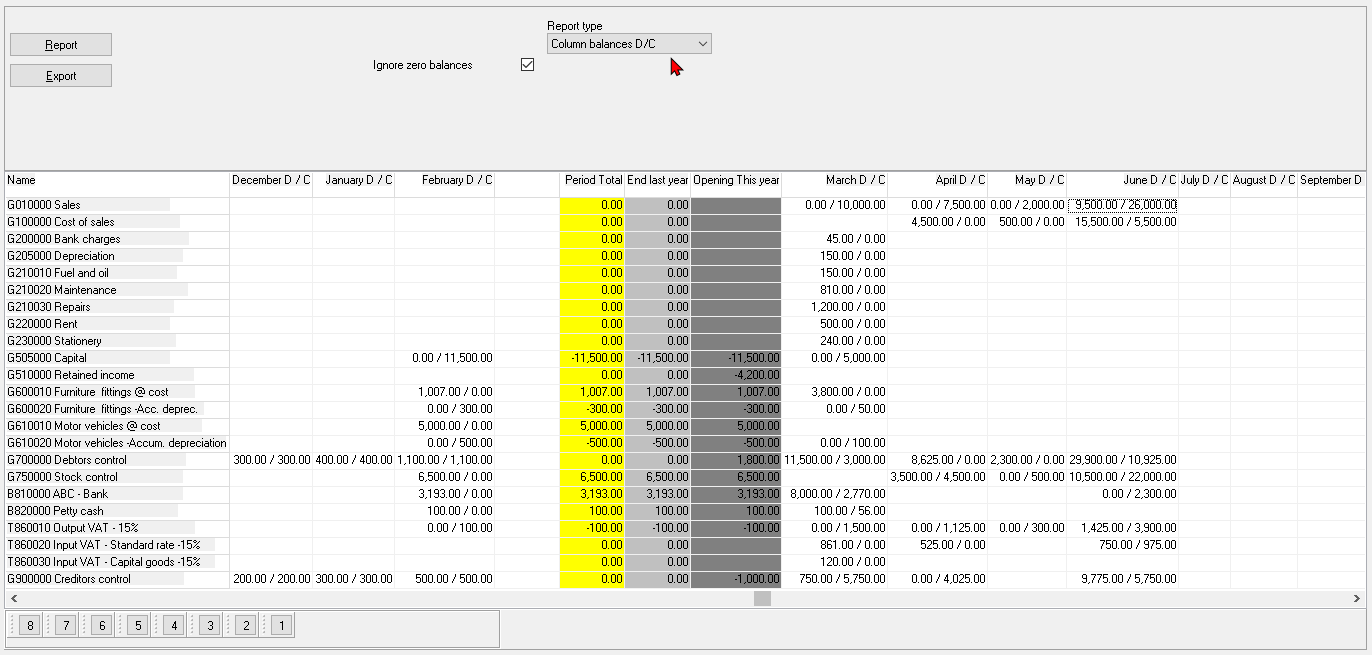Click the horizontal scrollbar thumb
Image resolution: width=1372 pixels, height=655 pixels.
tap(762, 598)
